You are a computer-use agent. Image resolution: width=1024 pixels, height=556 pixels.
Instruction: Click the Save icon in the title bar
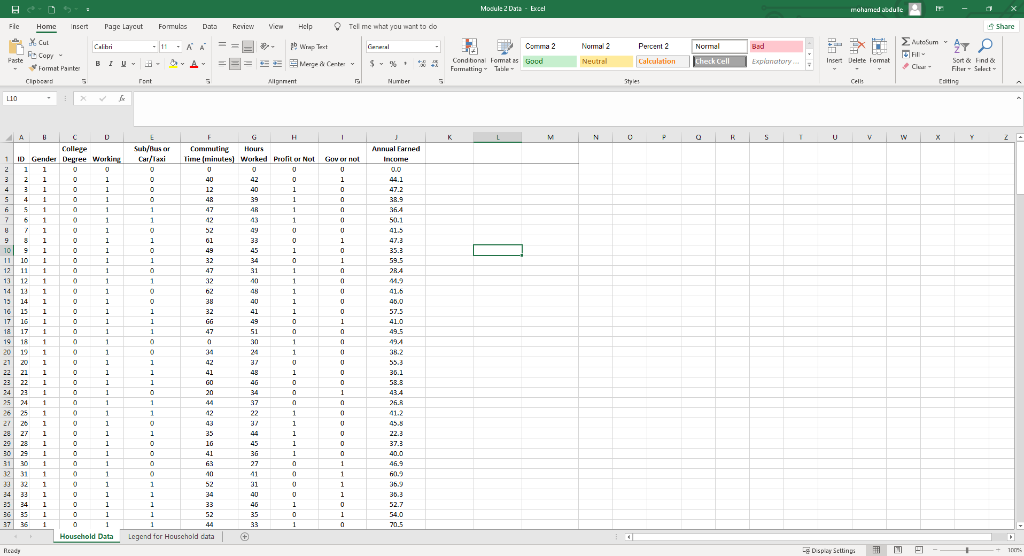point(15,9)
